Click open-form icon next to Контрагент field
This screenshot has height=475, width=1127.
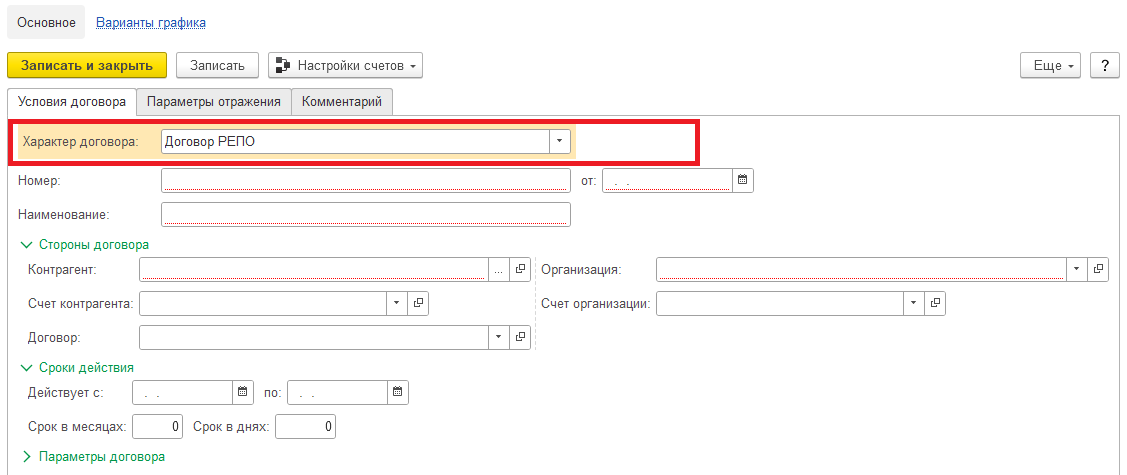pyautogui.click(x=520, y=270)
